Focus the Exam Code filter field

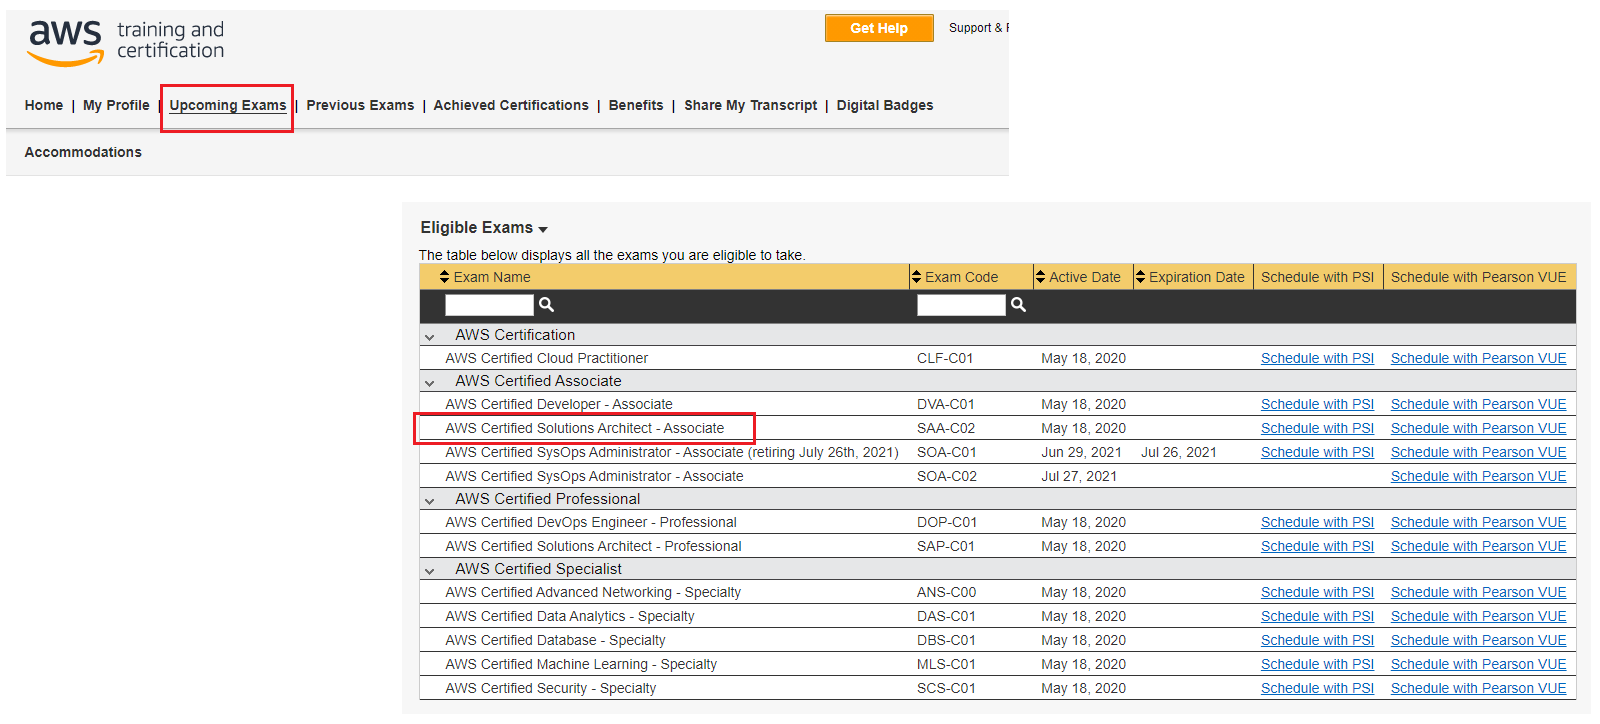pos(961,305)
